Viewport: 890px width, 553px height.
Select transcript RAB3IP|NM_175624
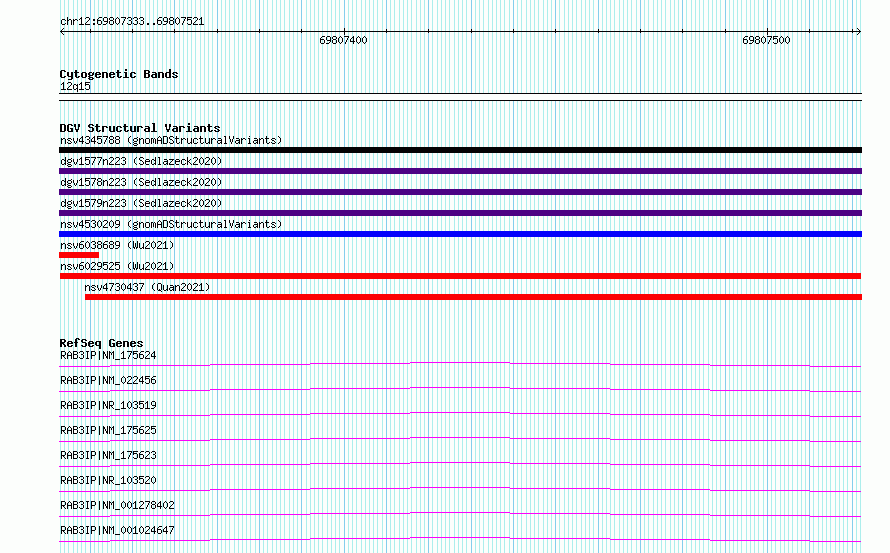(x=108, y=355)
